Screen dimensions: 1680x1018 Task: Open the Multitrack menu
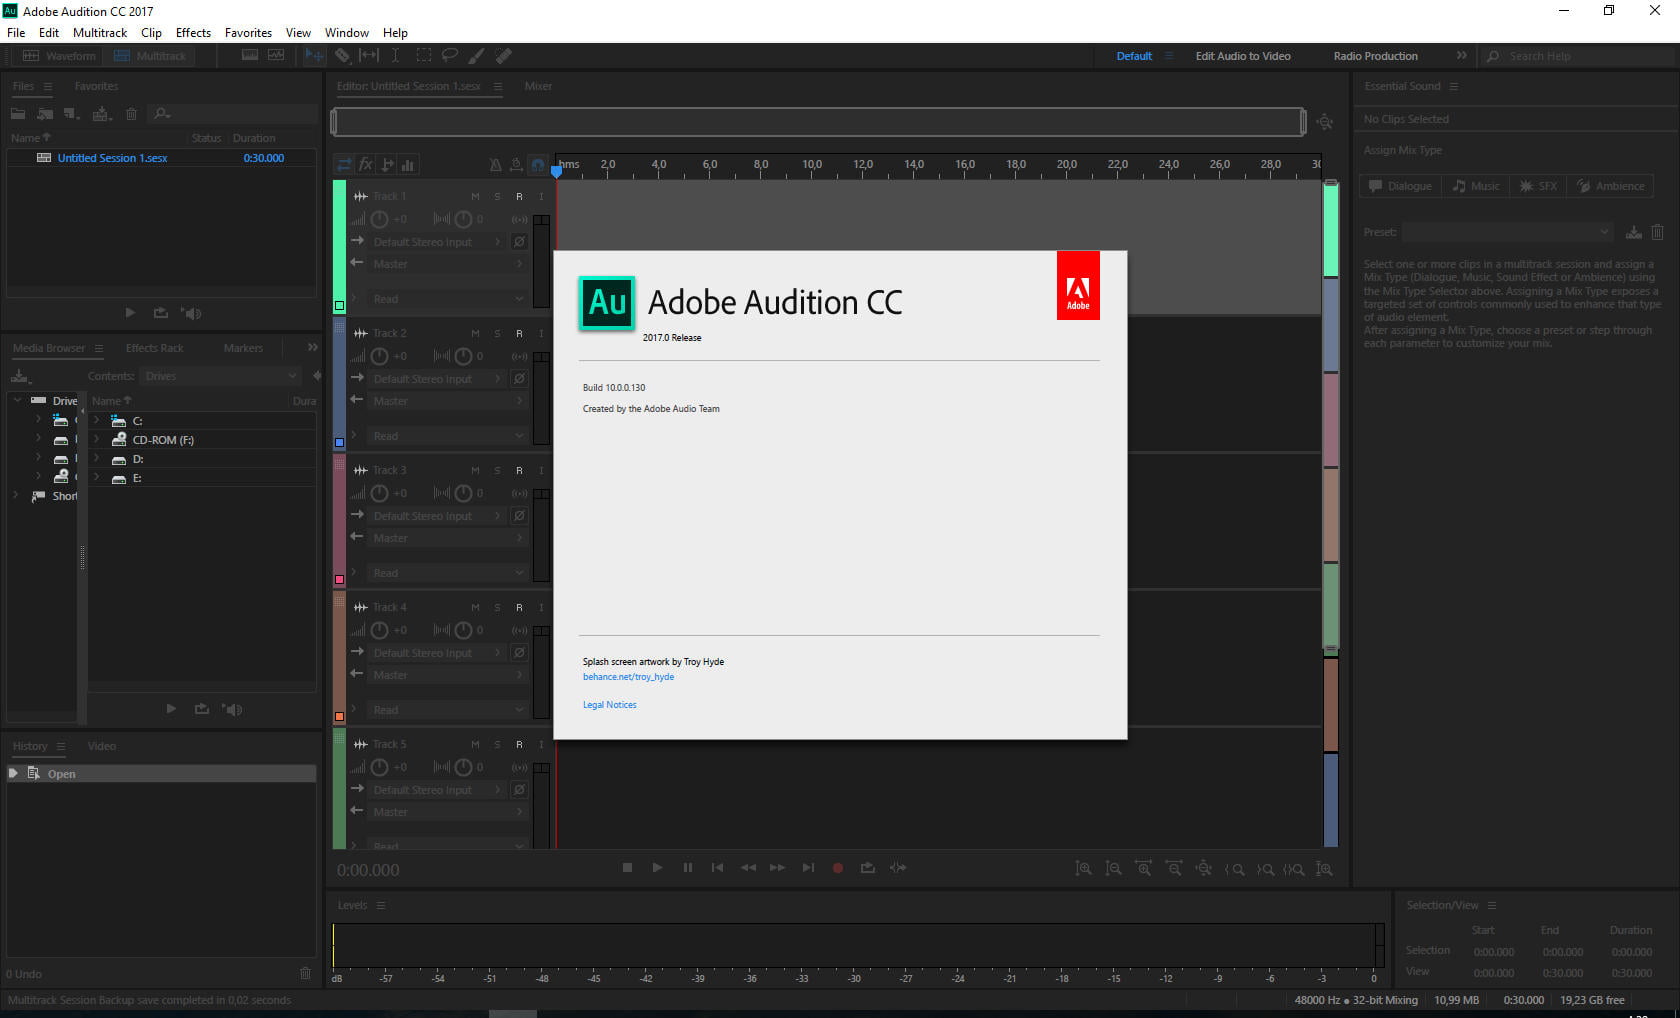coord(100,33)
